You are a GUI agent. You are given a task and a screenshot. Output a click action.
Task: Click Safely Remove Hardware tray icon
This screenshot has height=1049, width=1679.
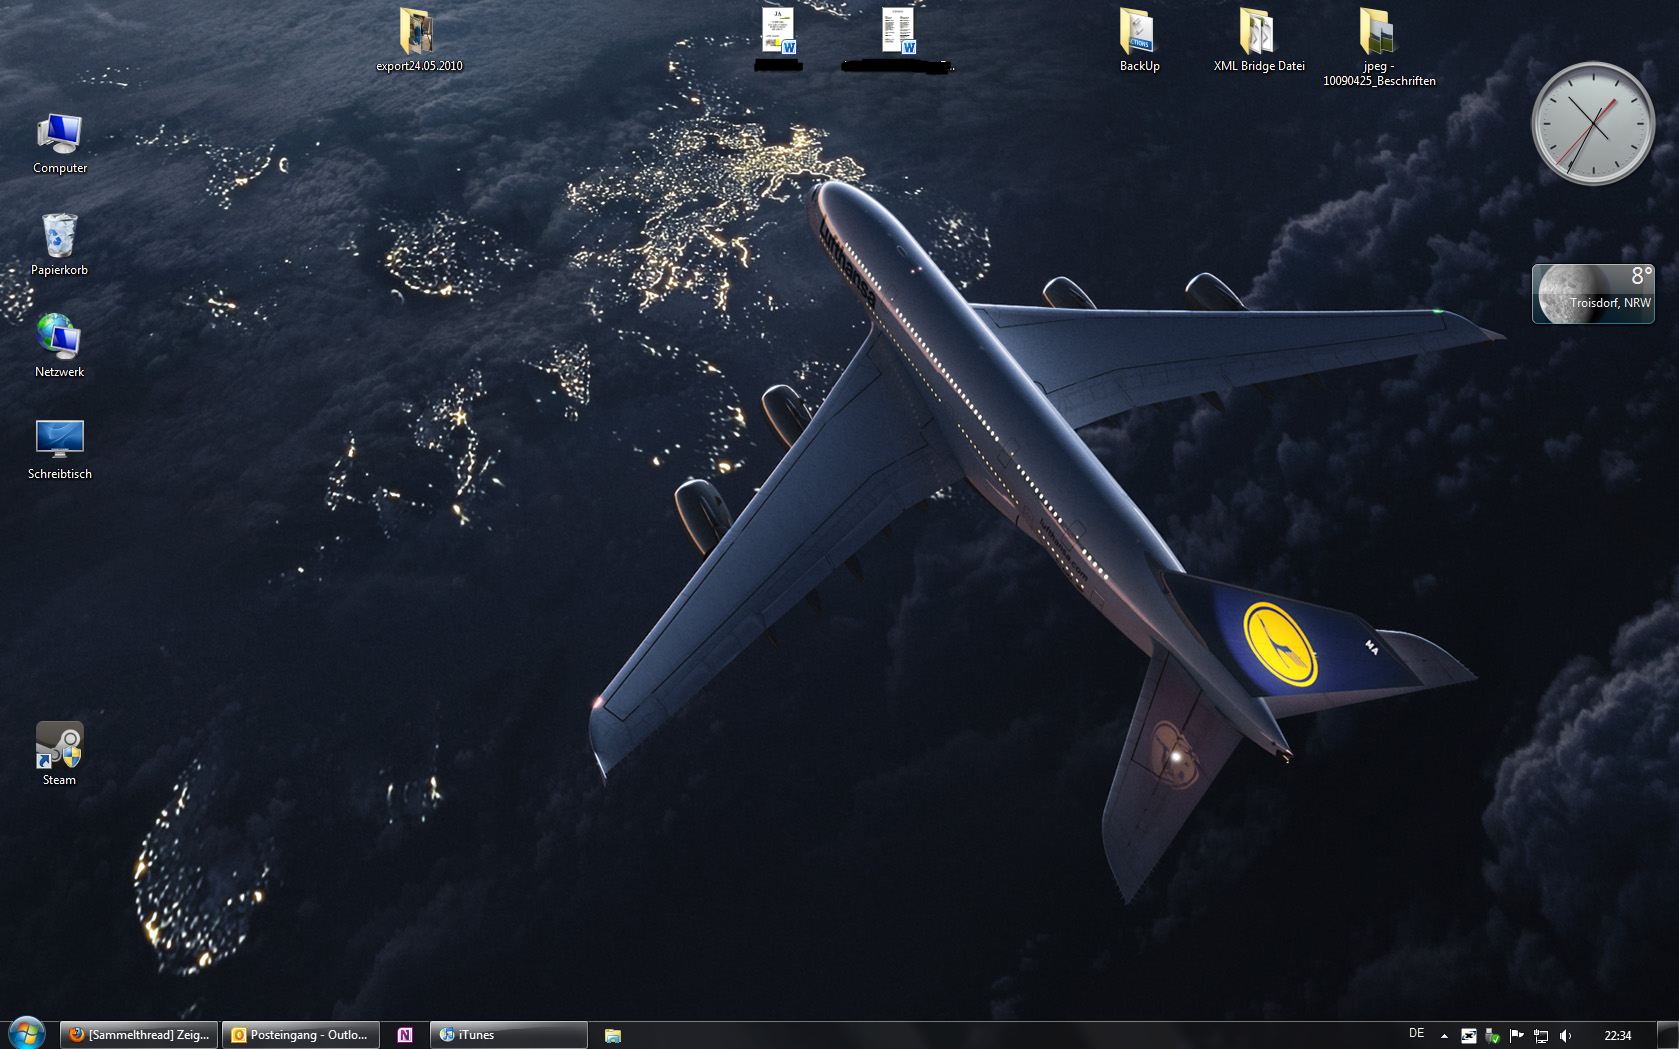[x=1493, y=1036]
